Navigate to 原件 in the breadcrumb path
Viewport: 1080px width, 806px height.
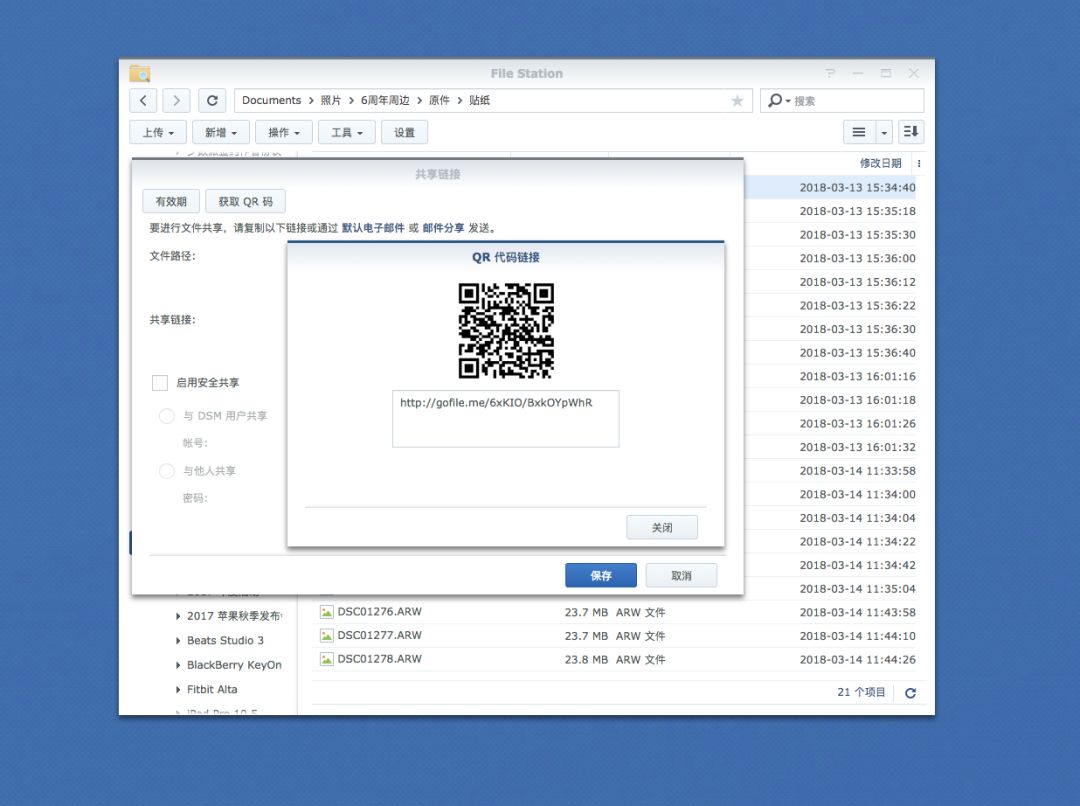click(x=439, y=101)
